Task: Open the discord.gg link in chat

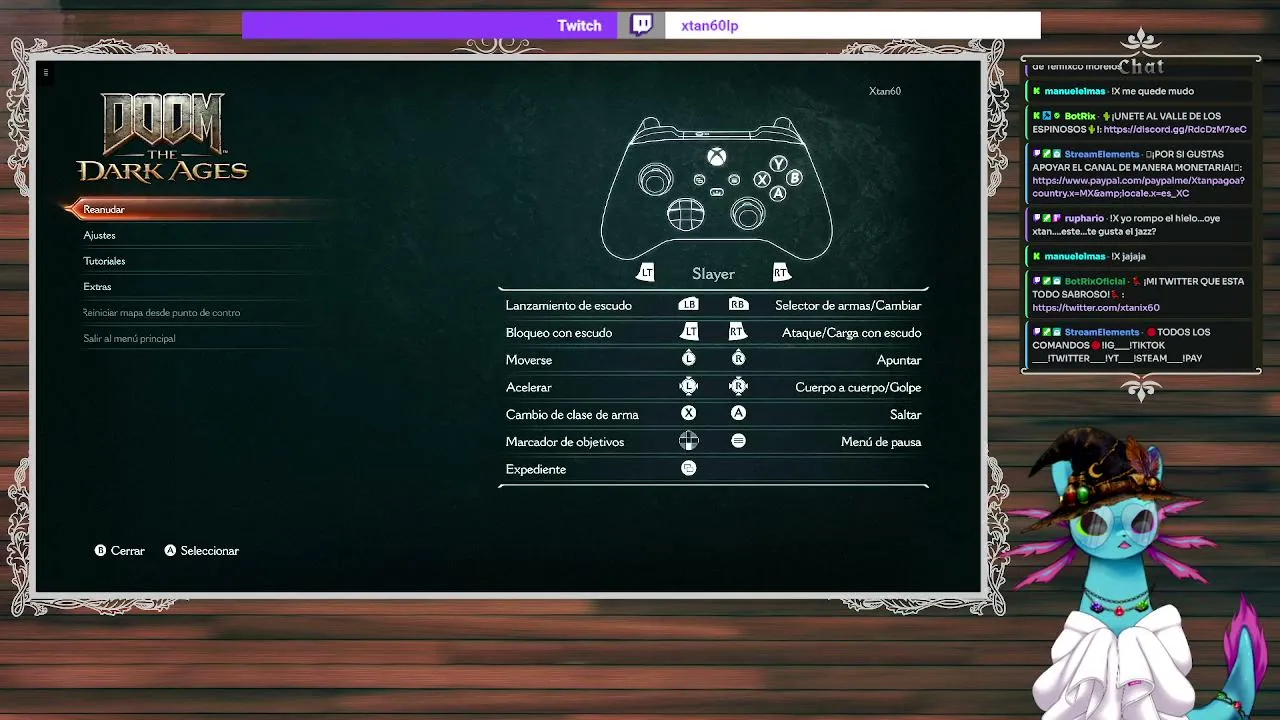Action: tap(1175, 129)
